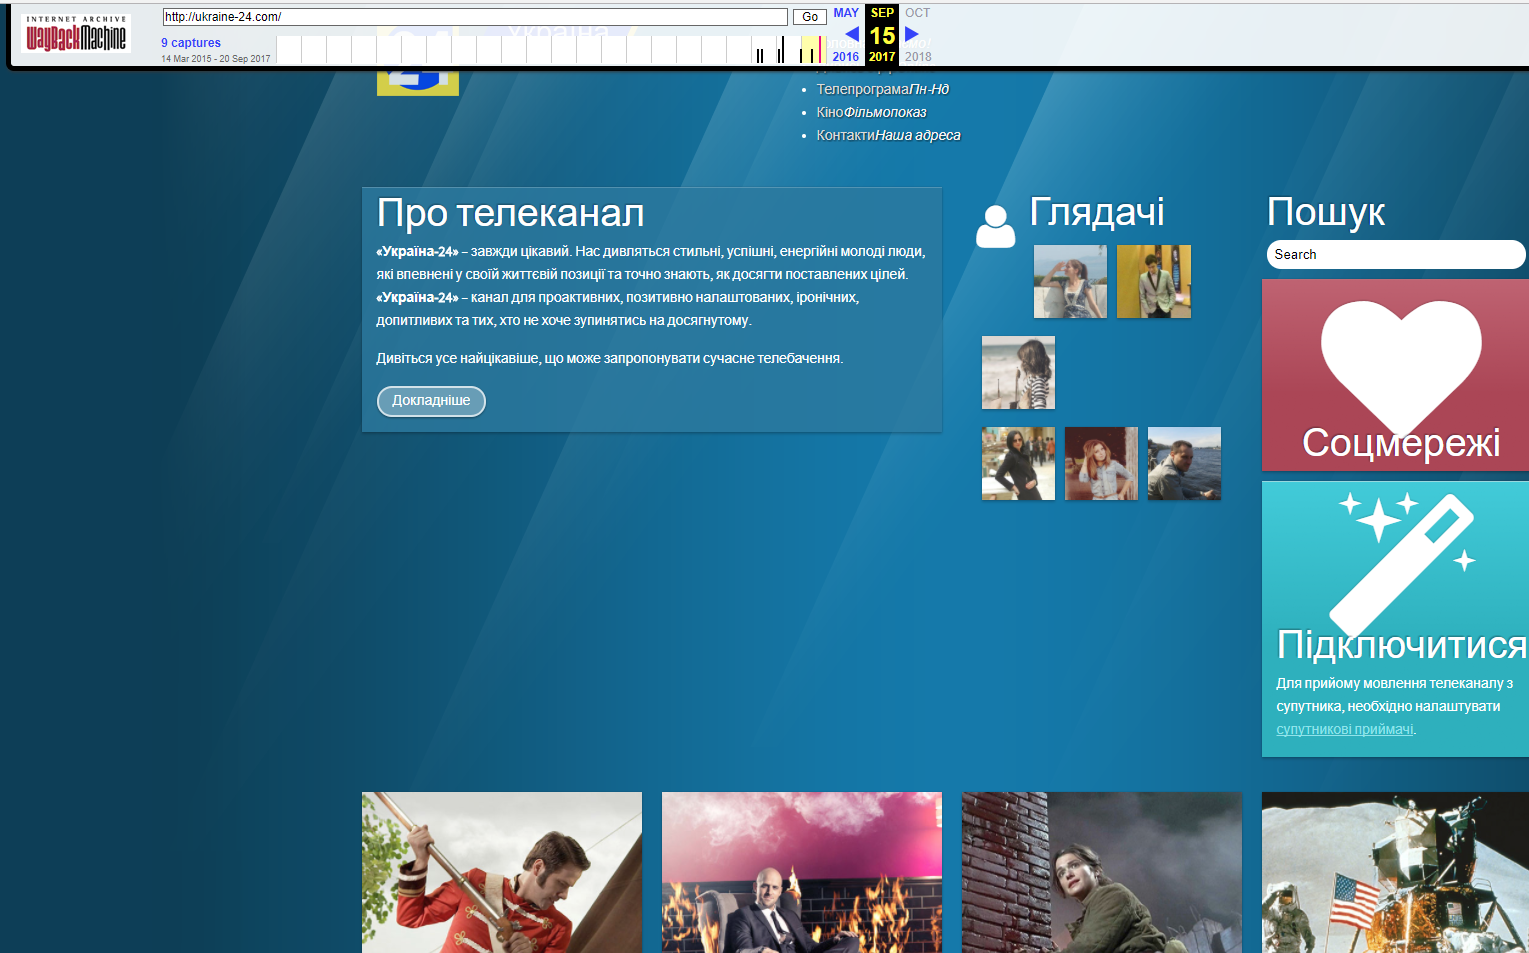
Task: Select MAY 2016 capture month
Action: pyautogui.click(x=845, y=13)
